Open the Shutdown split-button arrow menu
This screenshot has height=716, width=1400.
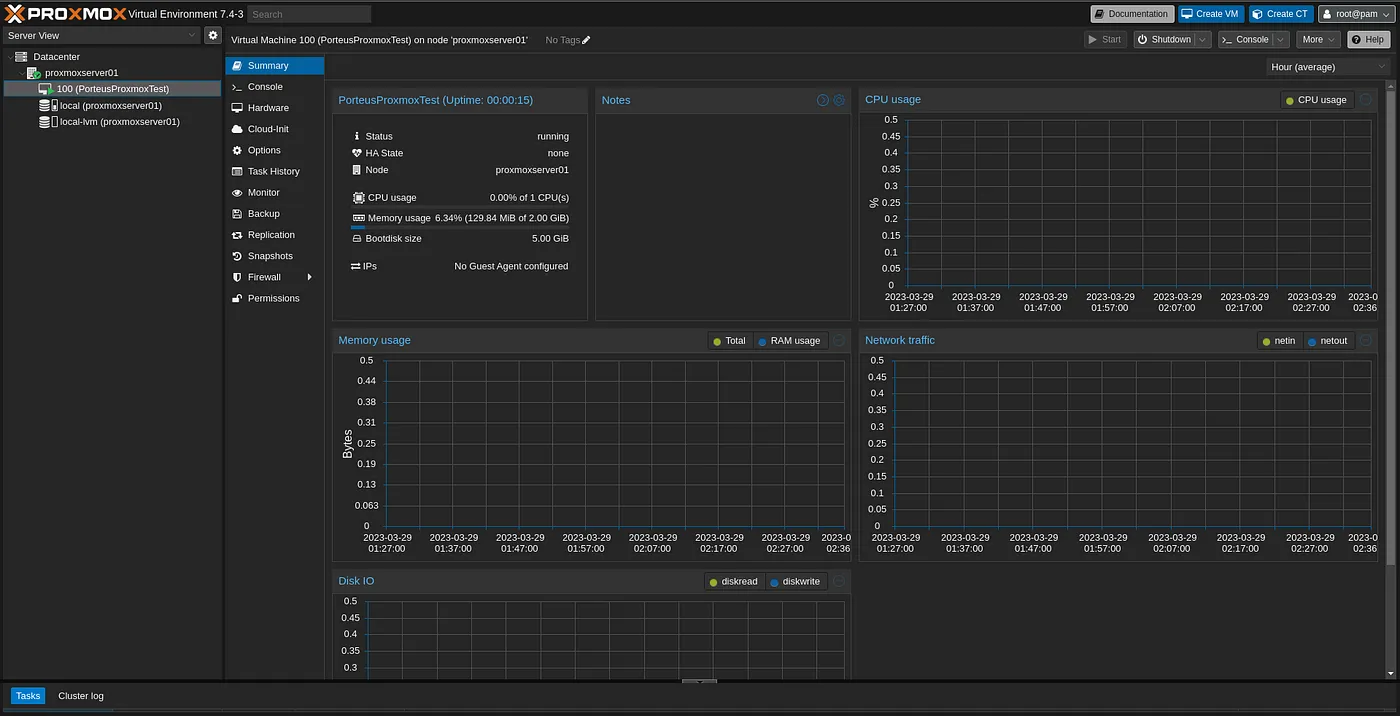1202,40
